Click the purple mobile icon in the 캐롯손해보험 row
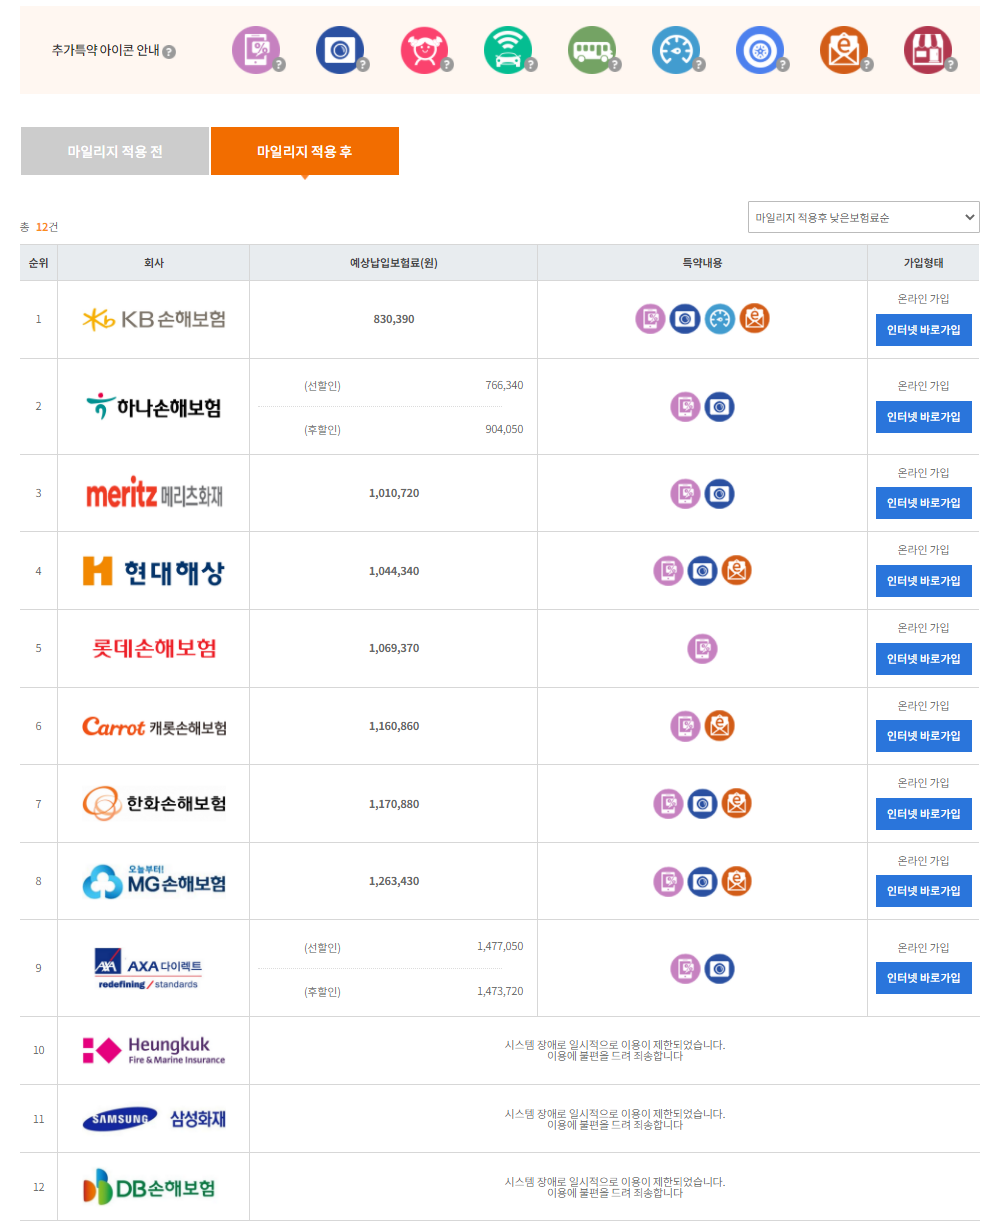 [x=685, y=726]
